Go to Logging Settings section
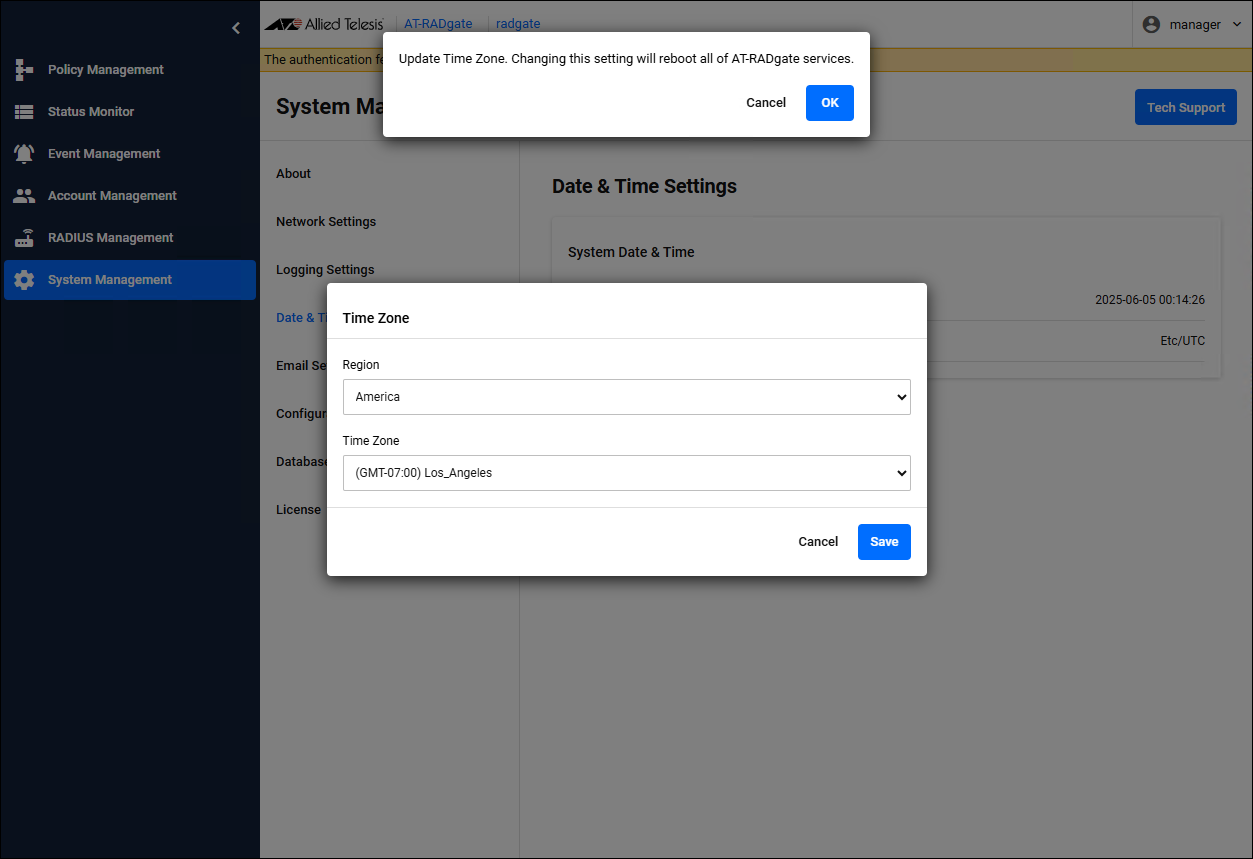The height and width of the screenshot is (859, 1253). (325, 270)
